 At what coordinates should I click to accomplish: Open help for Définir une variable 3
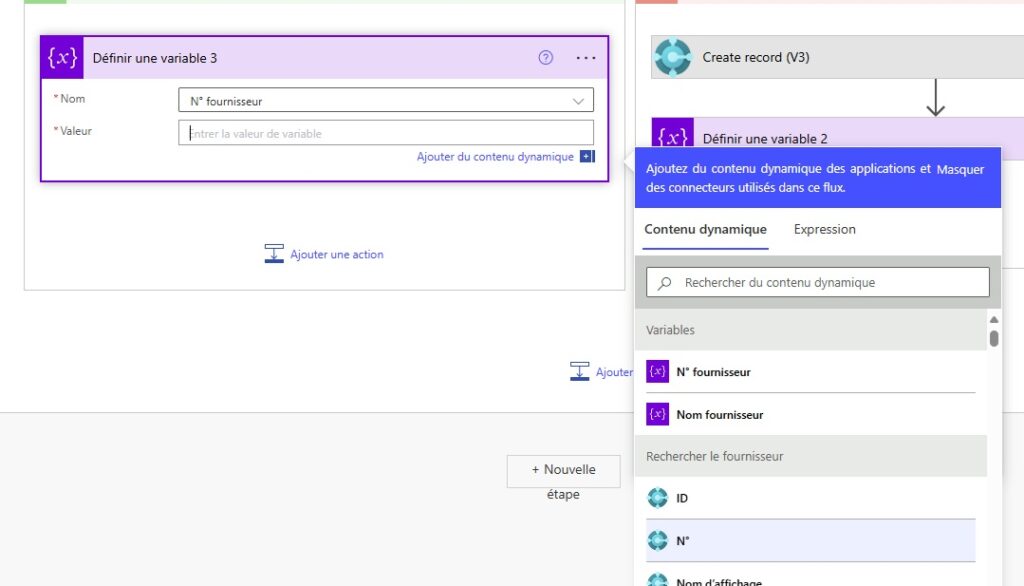click(545, 58)
